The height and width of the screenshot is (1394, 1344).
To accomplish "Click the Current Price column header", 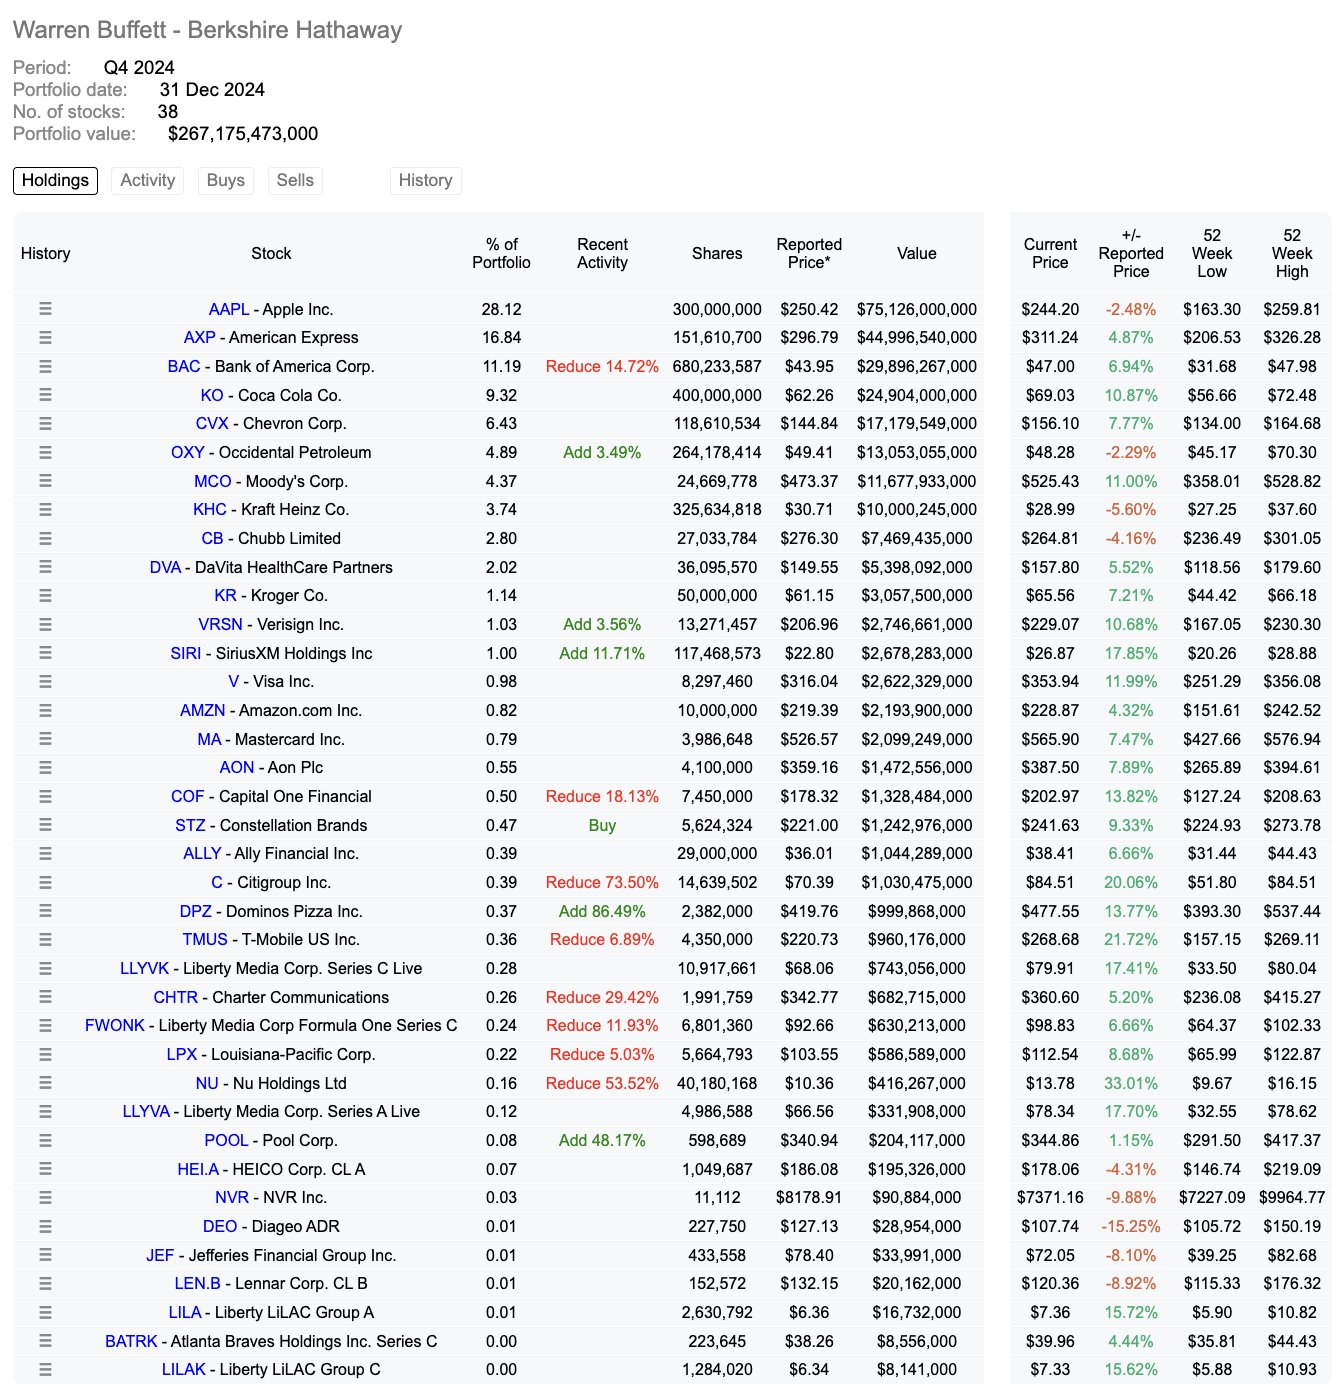I will (1050, 254).
